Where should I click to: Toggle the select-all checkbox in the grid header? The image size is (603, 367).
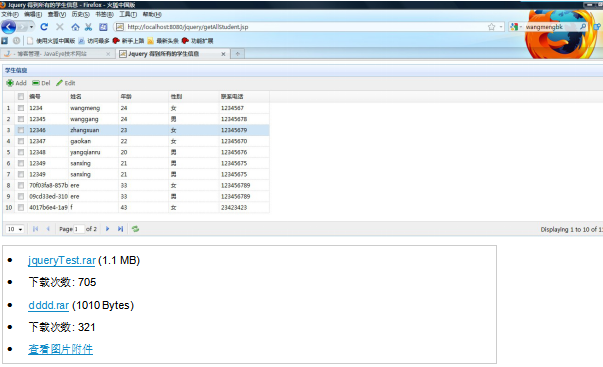[21, 97]
